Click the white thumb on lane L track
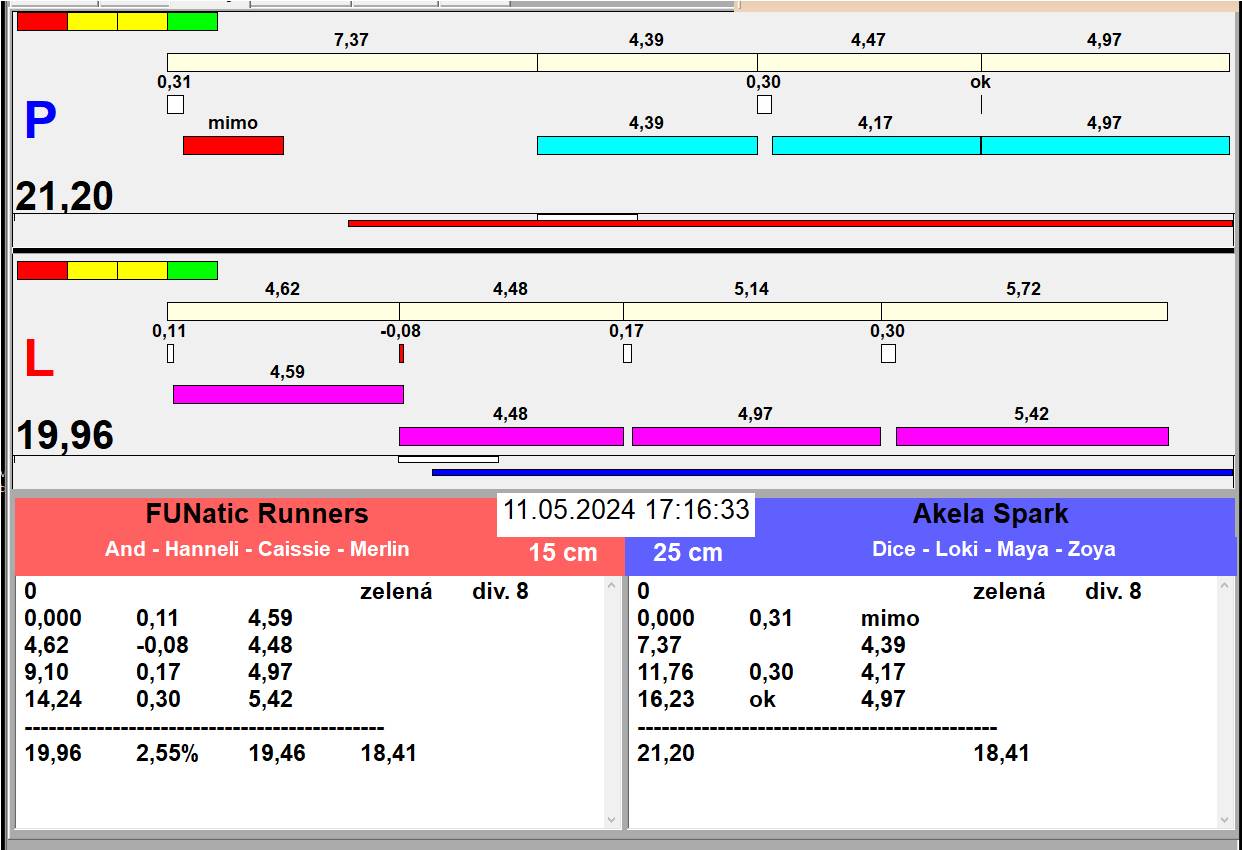 448,459
